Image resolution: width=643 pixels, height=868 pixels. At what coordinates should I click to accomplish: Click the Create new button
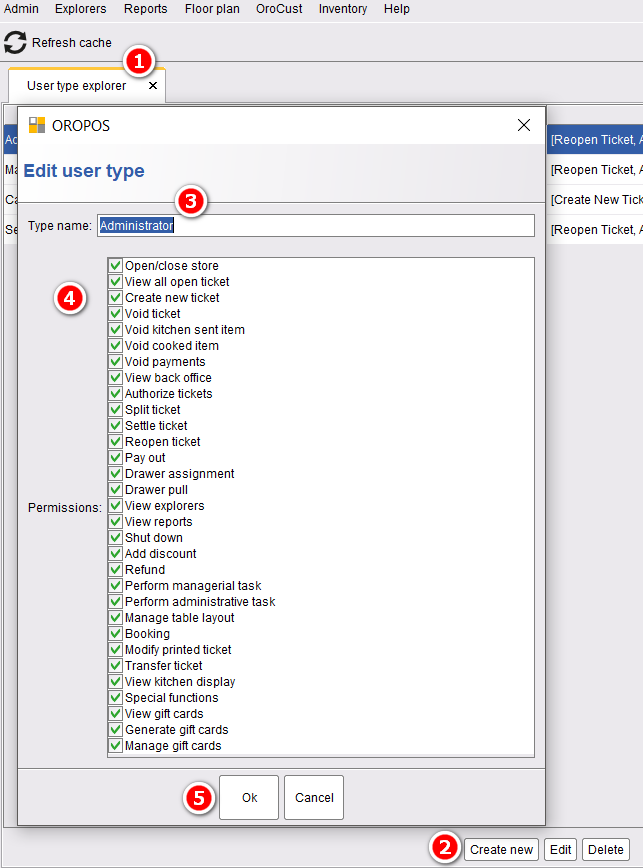pos(501,849)
